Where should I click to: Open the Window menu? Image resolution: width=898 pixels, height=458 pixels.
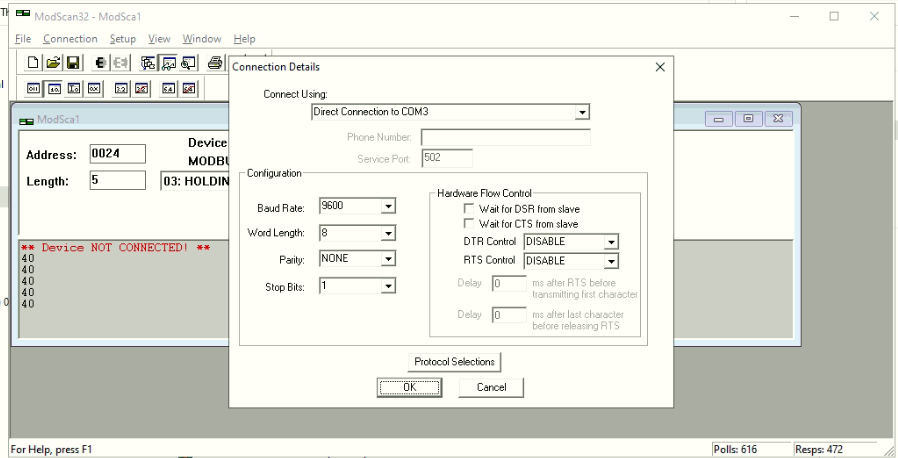202,39
